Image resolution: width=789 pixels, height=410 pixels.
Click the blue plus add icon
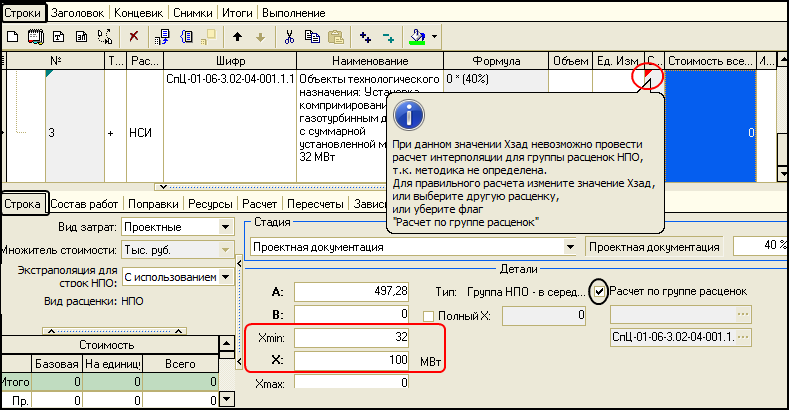(366, 37)
